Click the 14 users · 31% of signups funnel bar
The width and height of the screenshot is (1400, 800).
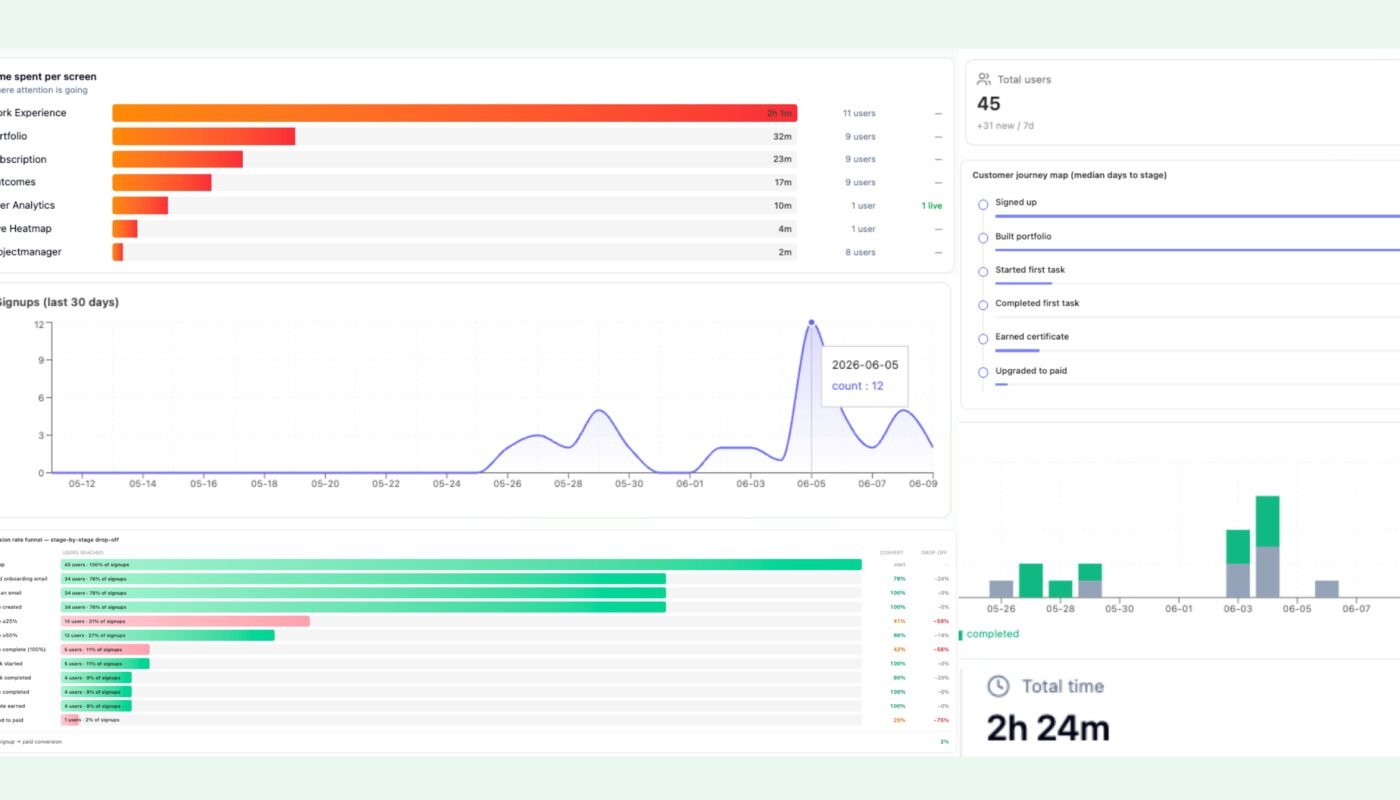point(185,621)
